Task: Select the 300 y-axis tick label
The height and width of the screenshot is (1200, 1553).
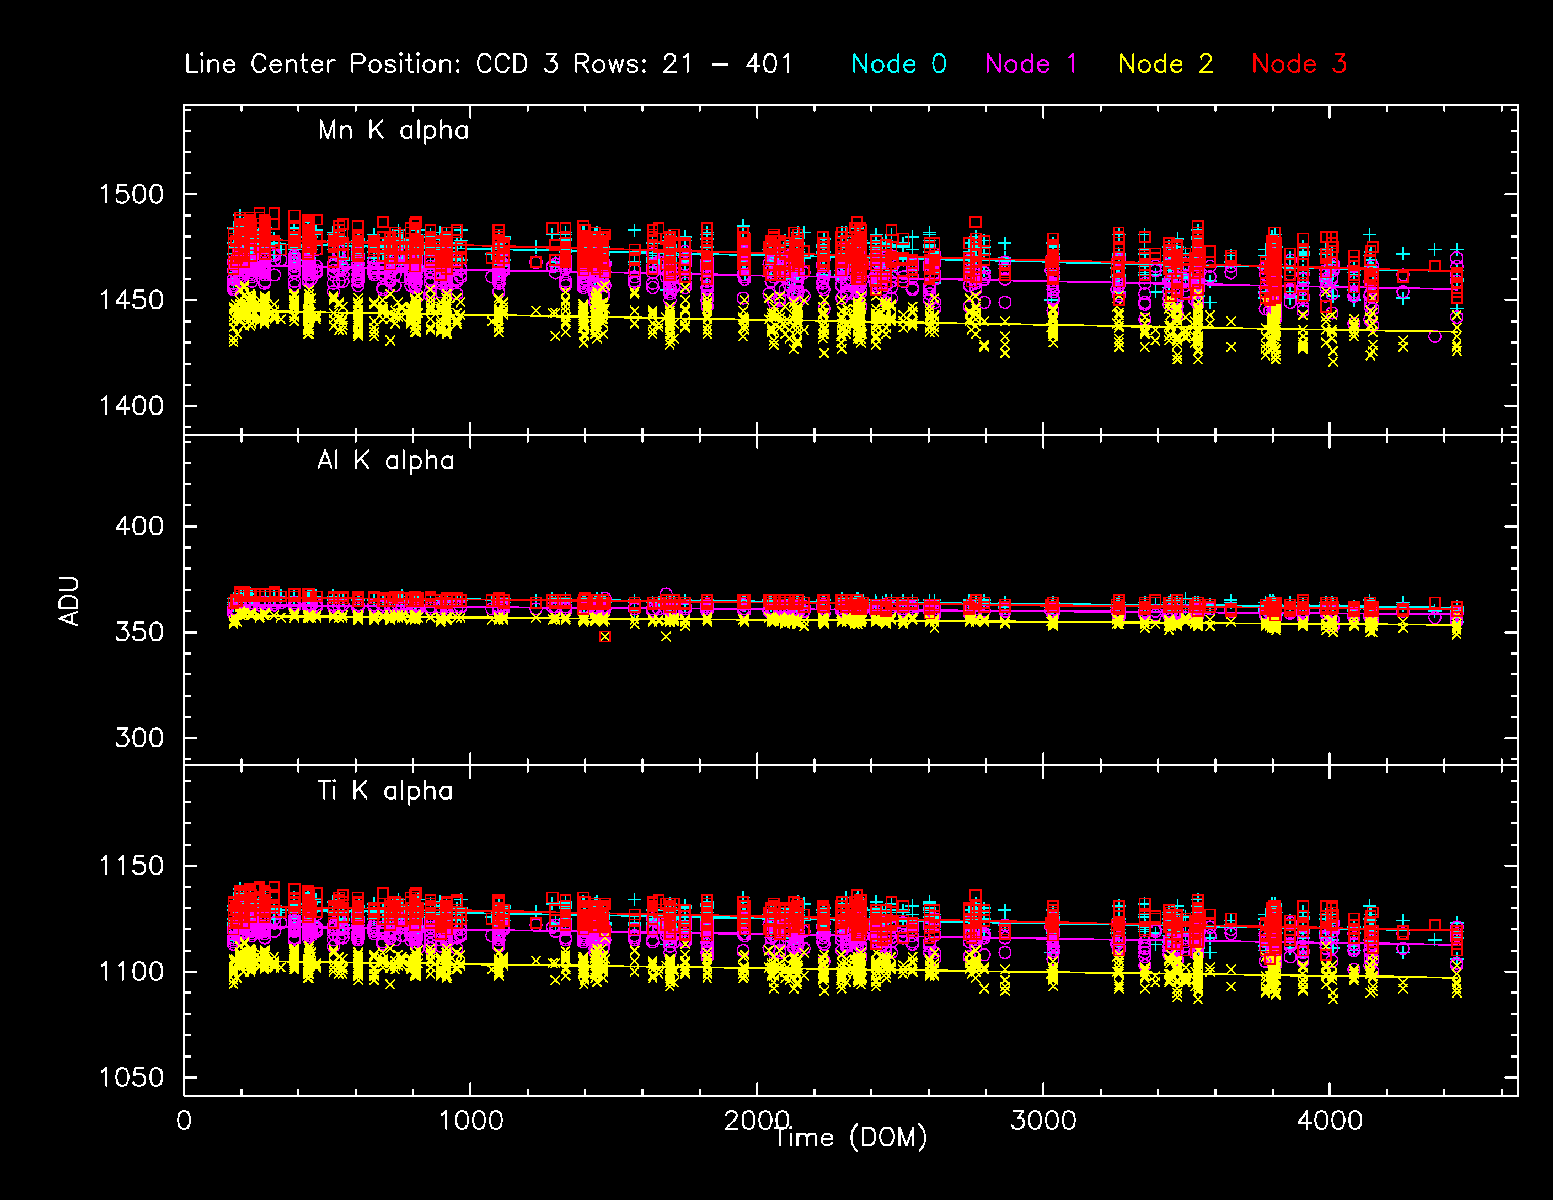Action: point(139,738)
